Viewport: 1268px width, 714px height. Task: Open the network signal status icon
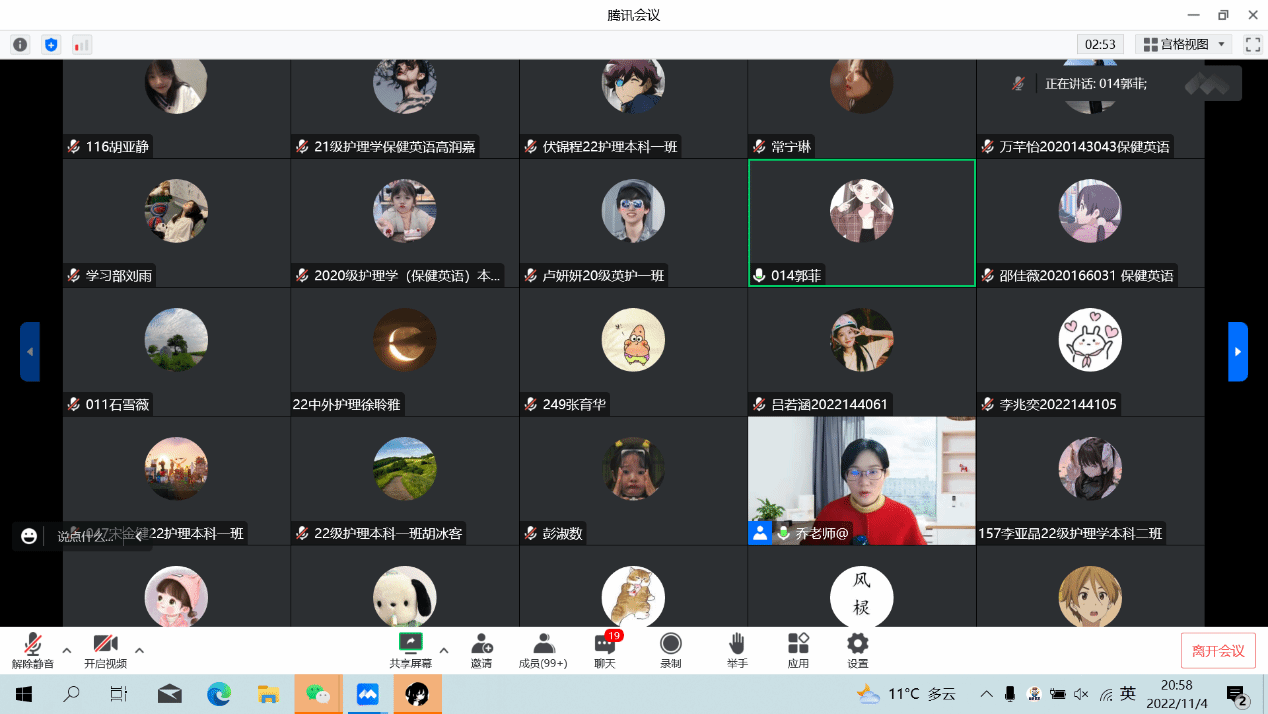(x=81, y=44)
